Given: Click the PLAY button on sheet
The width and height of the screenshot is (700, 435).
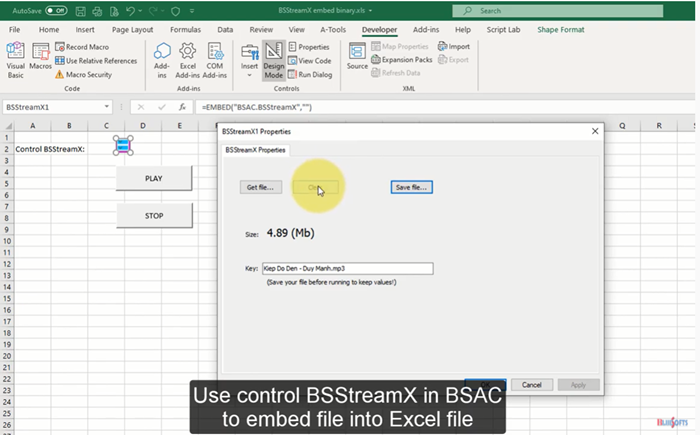Looking at the screenshot, I should [x=154, y=178].
